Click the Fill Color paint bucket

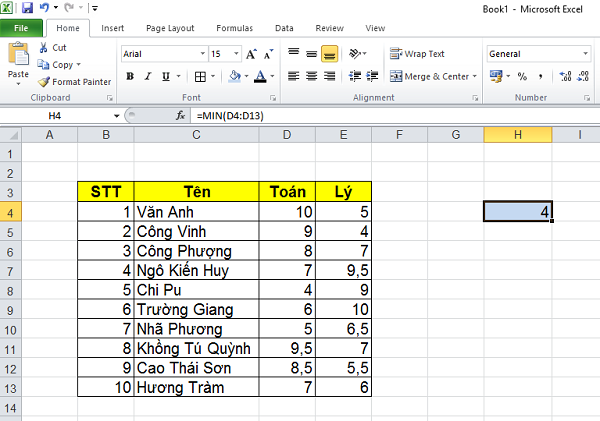coord(233,76)
